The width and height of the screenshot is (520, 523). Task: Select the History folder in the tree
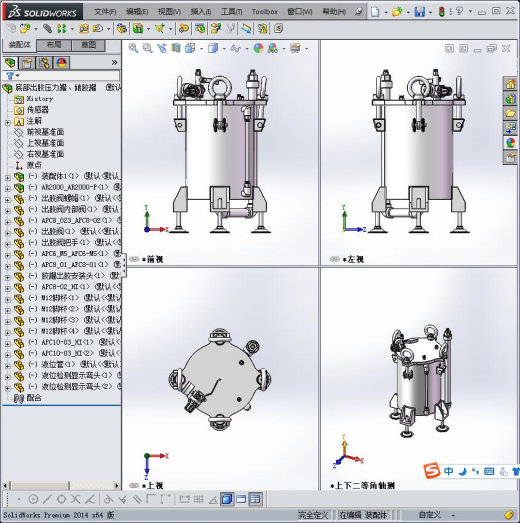pyautogui.click(x=40, y=99)
